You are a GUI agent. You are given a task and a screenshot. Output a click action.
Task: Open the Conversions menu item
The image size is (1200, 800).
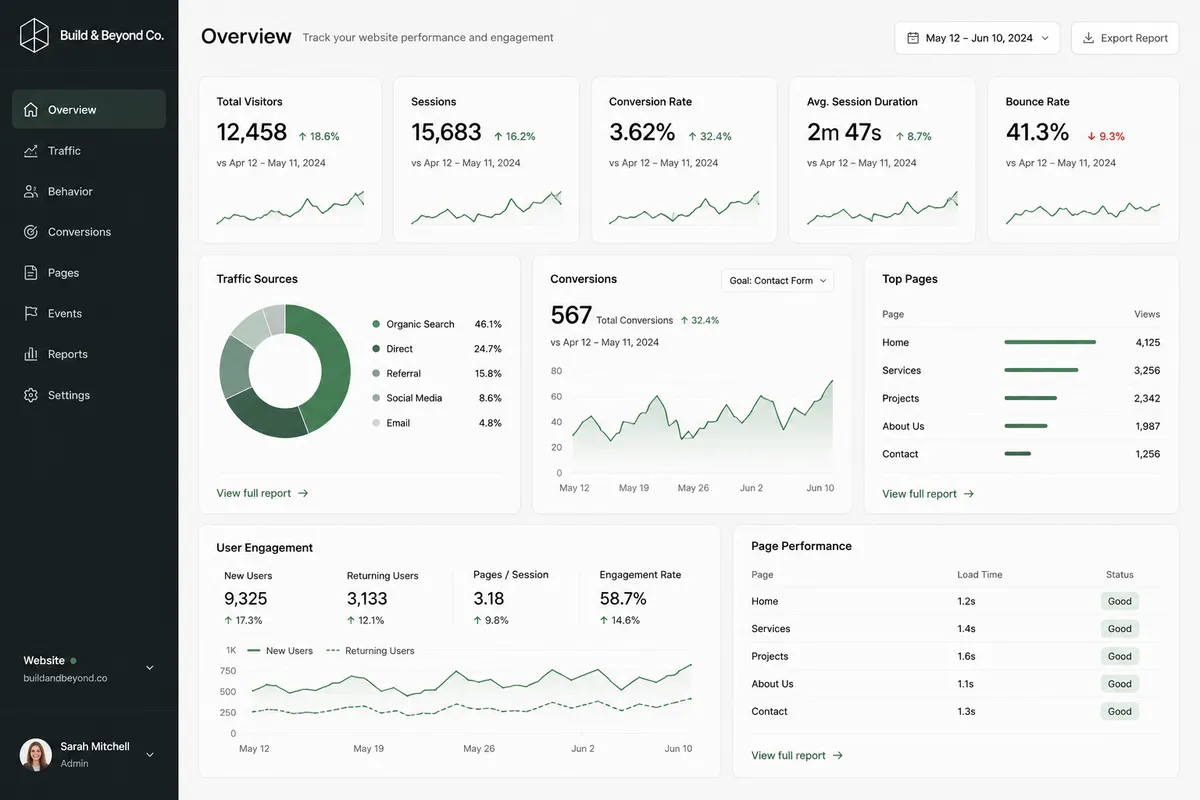click(89, 232)
